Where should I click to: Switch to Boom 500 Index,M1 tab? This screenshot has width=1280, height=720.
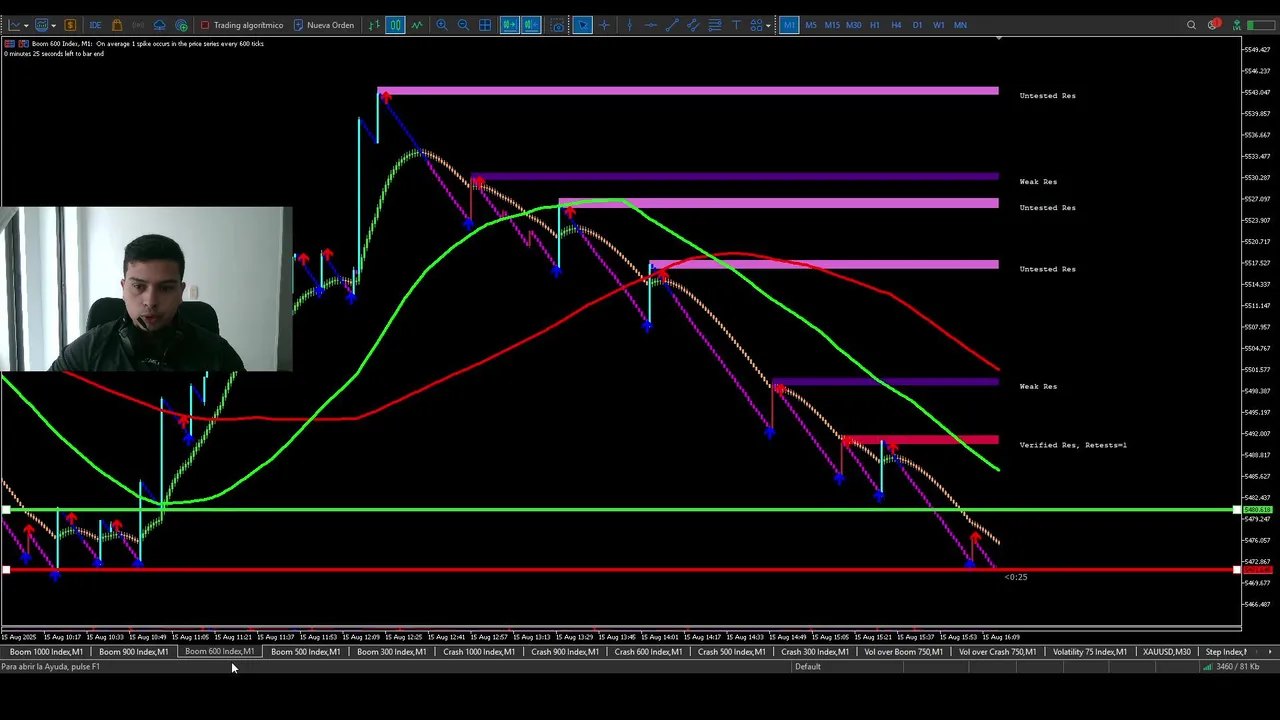305,652
